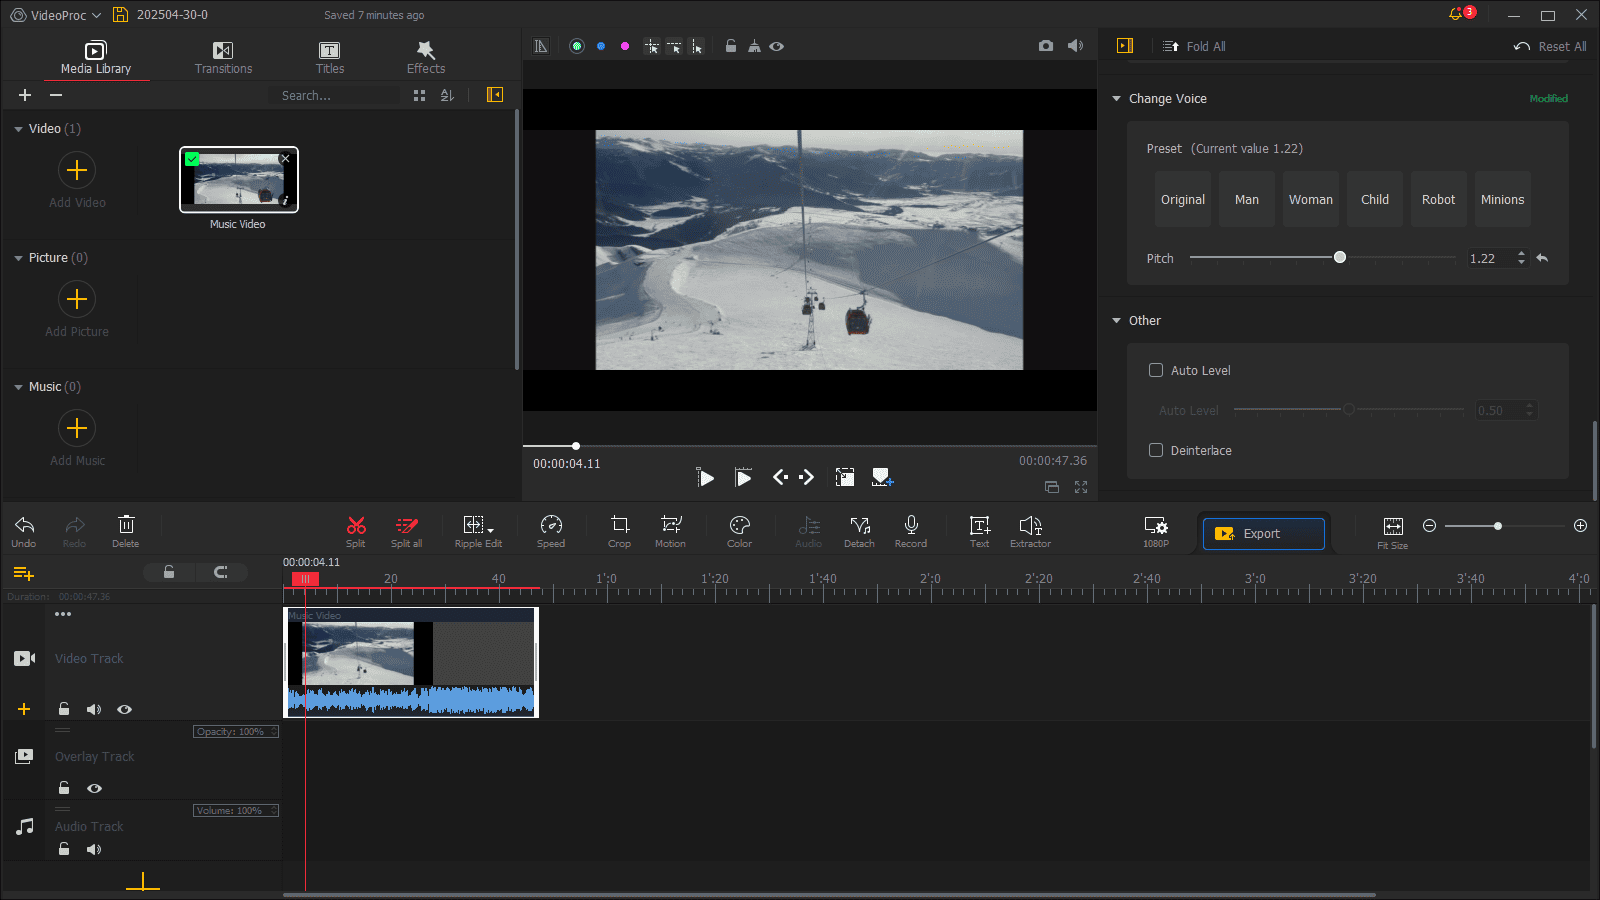Click the media library Search field
This screenshot has width=1600, height=900.
point(334,95)
